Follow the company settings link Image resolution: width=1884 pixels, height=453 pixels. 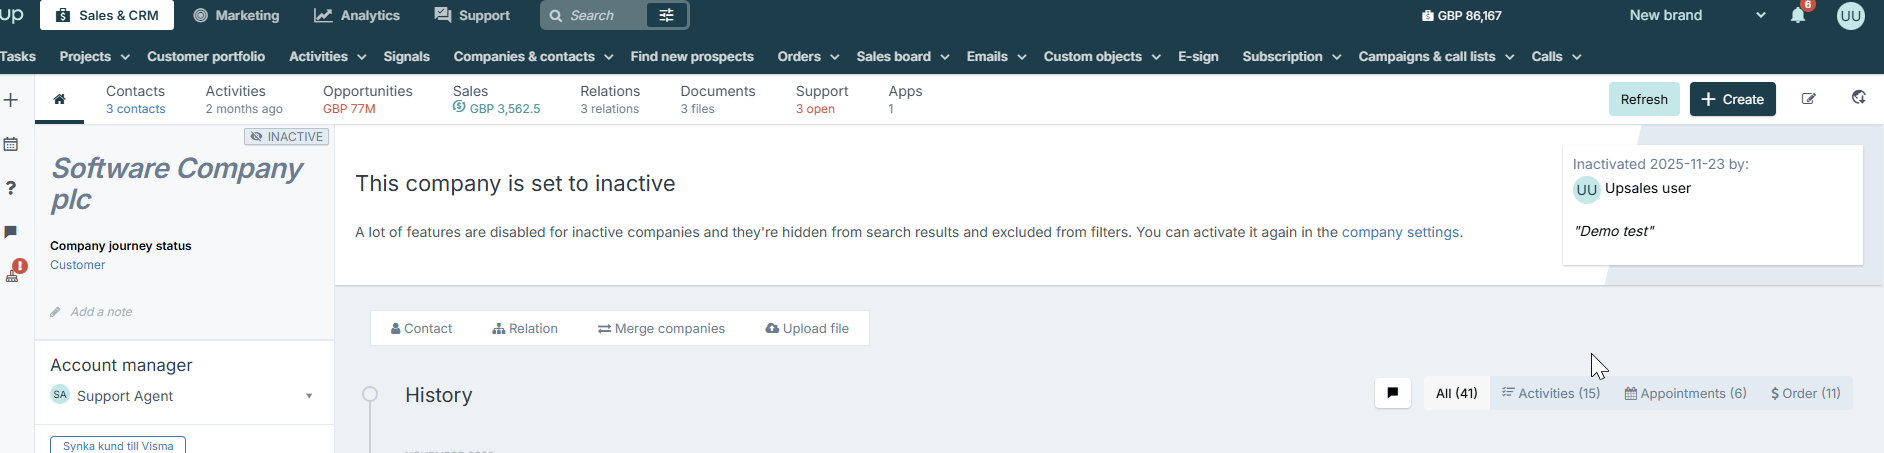[1400, 232]
